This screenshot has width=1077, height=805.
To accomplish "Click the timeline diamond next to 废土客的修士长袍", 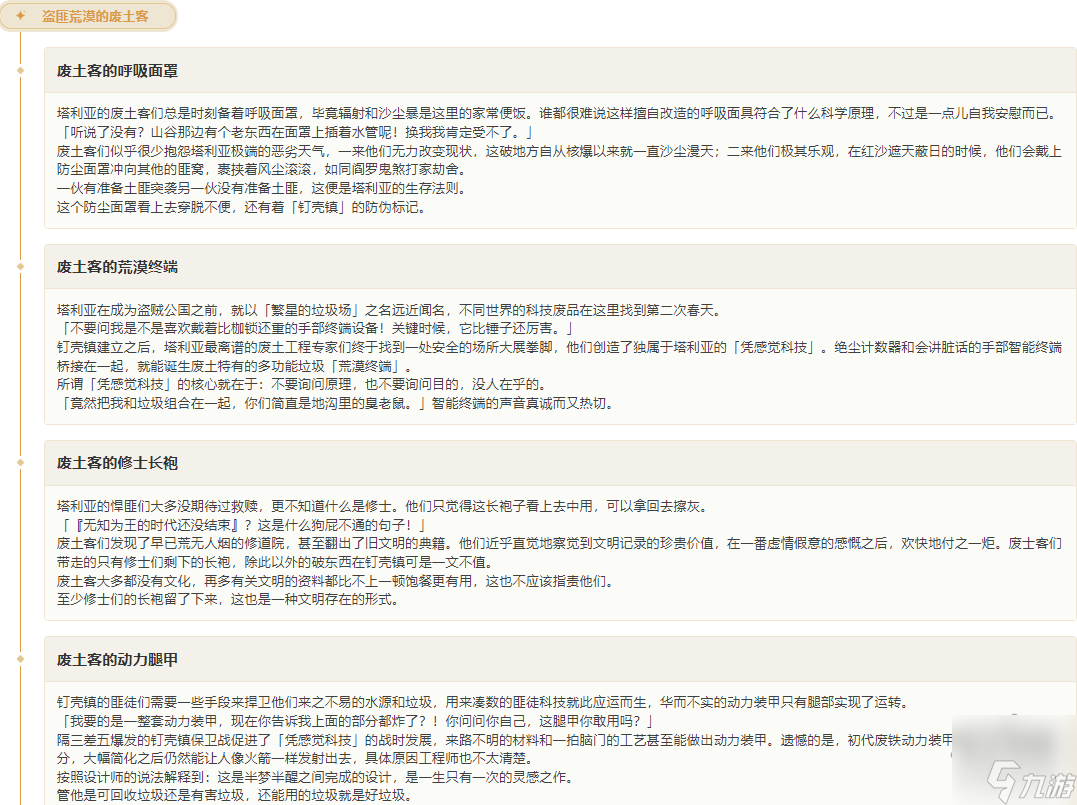I will [21, 463].
